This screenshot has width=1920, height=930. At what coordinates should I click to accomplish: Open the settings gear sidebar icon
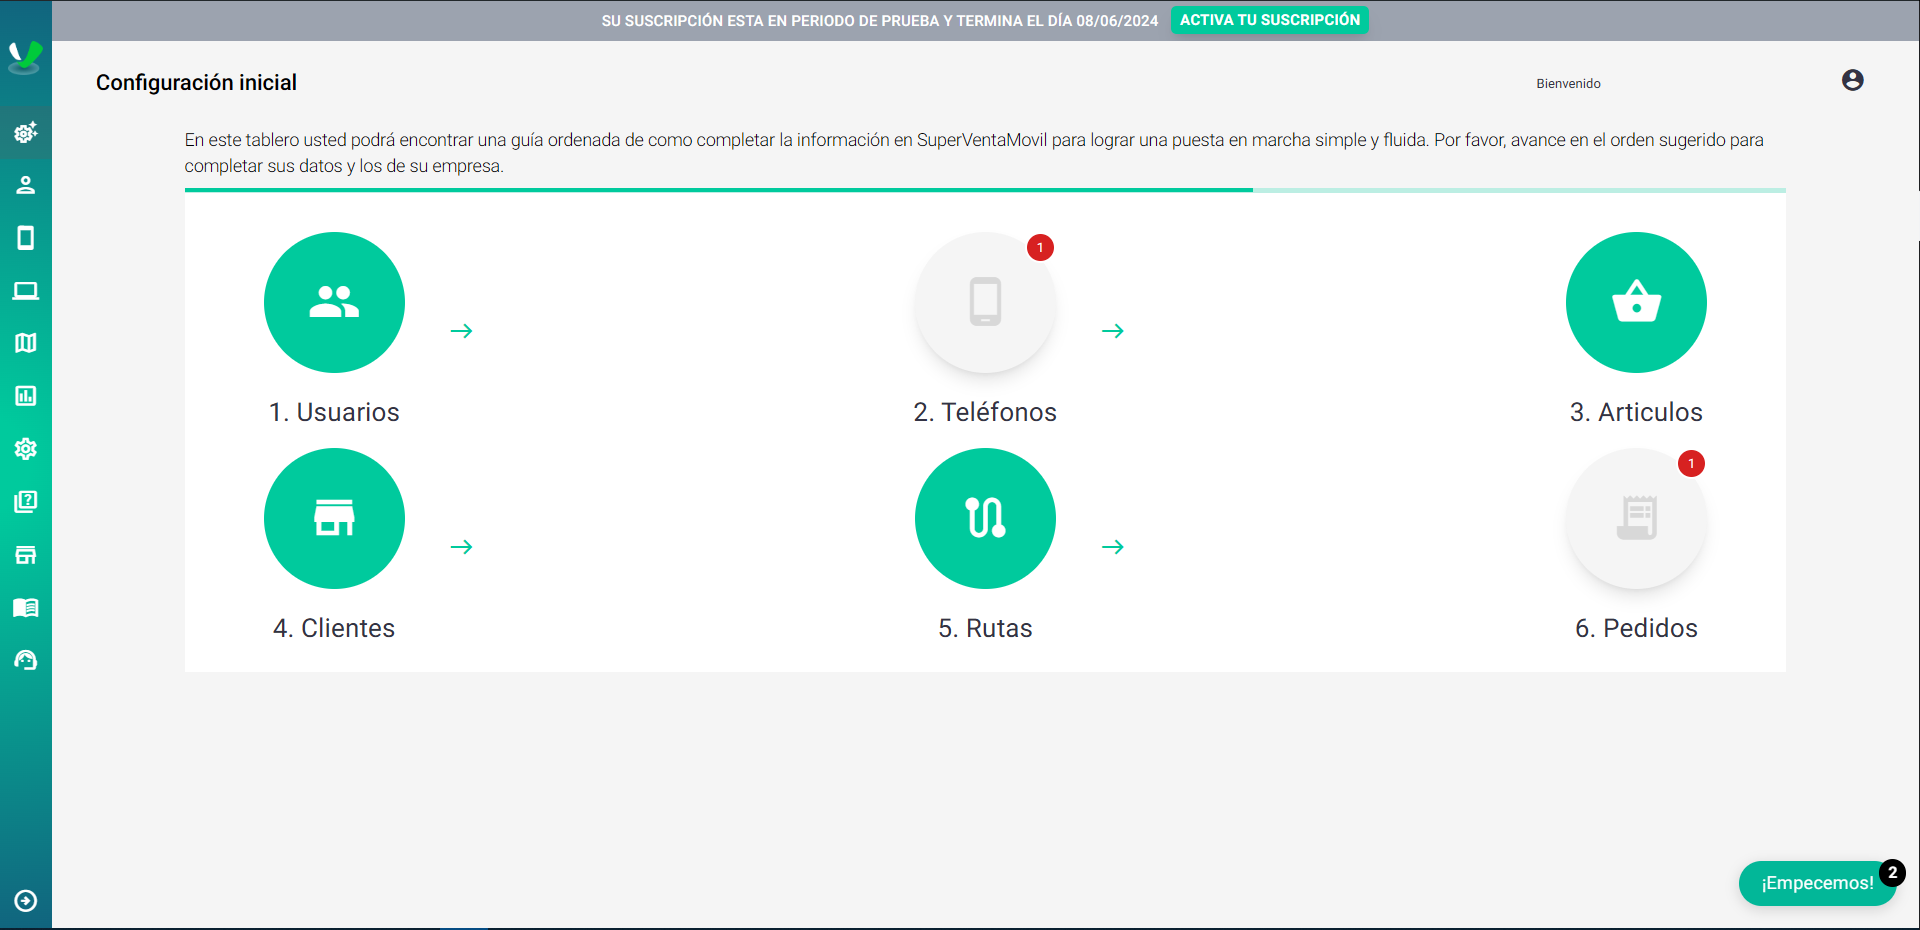26,449
